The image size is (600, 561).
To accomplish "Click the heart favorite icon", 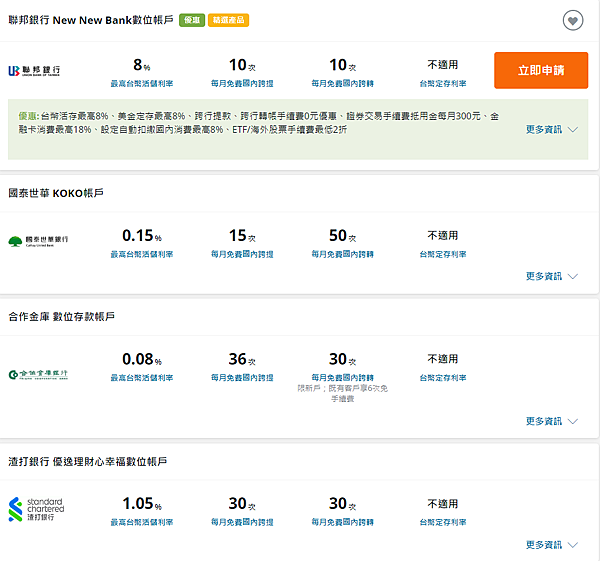I will coord(572,21).
